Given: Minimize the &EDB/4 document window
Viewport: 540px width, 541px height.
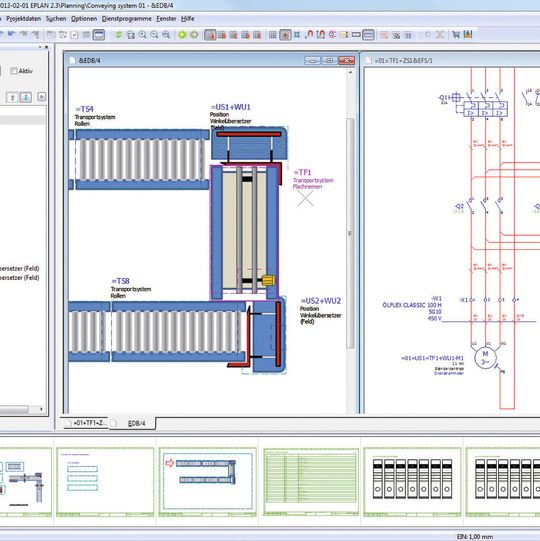Looking at the screenshot, I should point(312,61).
